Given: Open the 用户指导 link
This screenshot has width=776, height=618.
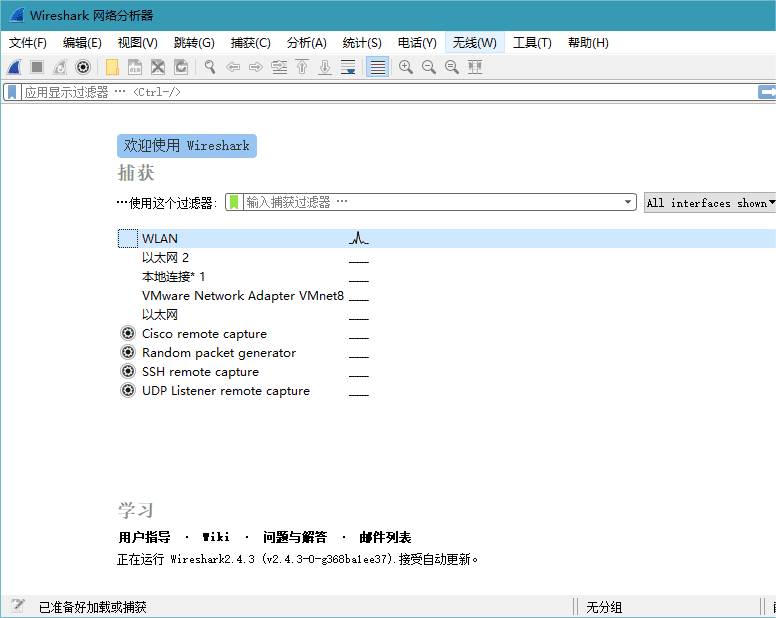Looking at the screenshot, I should [145, 537].
